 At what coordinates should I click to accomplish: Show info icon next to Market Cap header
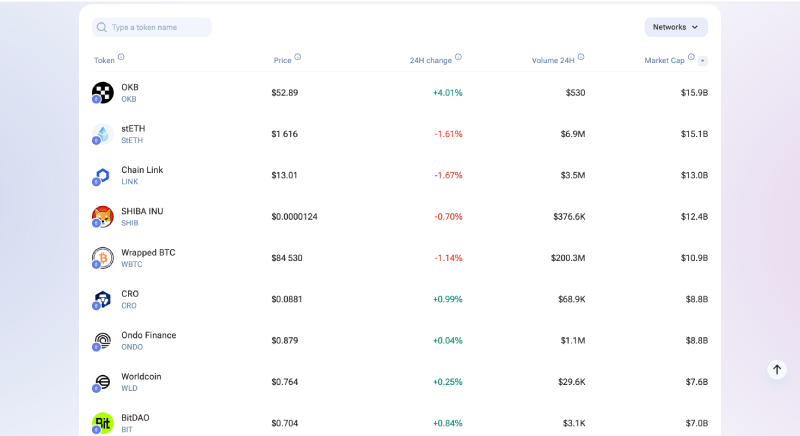click(691, 57)
